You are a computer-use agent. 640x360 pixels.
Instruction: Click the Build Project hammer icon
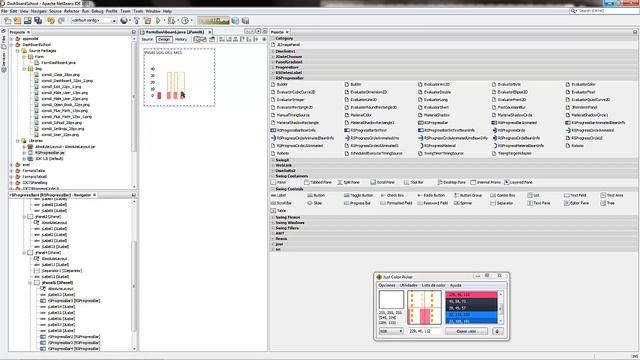137,20
